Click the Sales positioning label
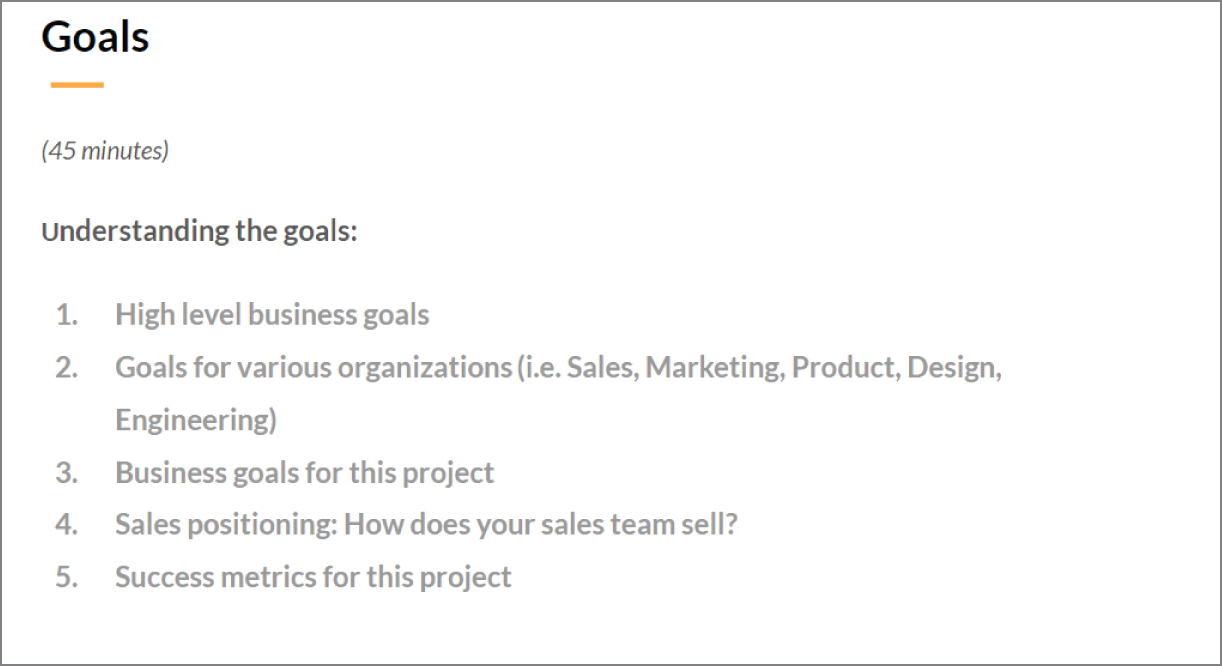This screenshot has height=666, width=1222. (x=226, y=524)
